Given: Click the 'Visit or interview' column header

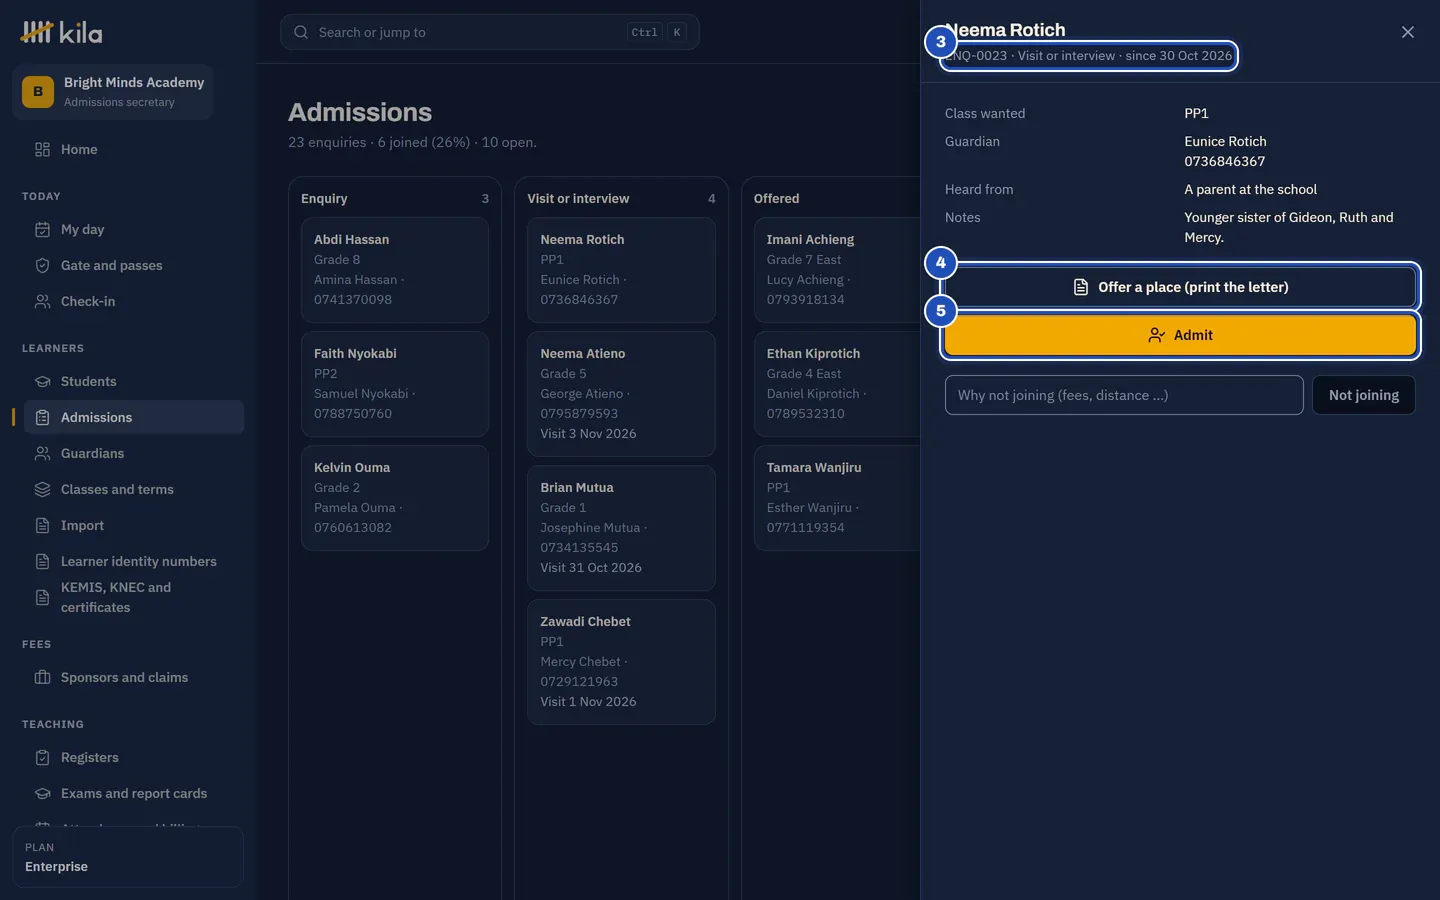Looking at the screenshot, I should tap(578, 198).
